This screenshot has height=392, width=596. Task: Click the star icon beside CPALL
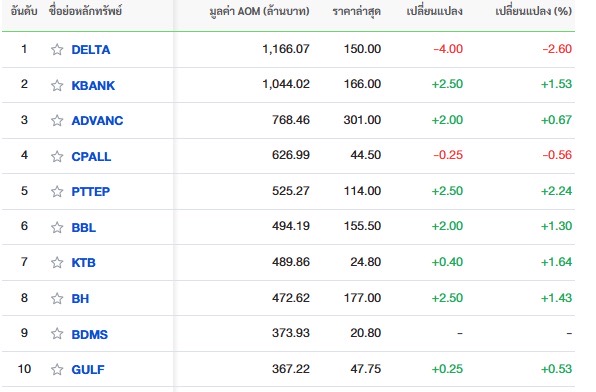point(57,156)
